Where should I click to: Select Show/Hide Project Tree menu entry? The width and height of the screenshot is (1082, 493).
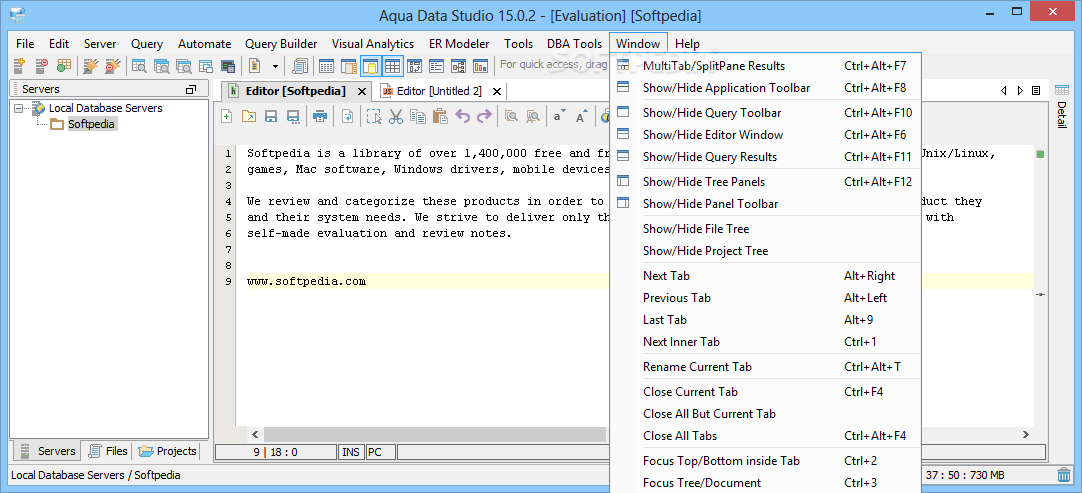tap(765, 251)
